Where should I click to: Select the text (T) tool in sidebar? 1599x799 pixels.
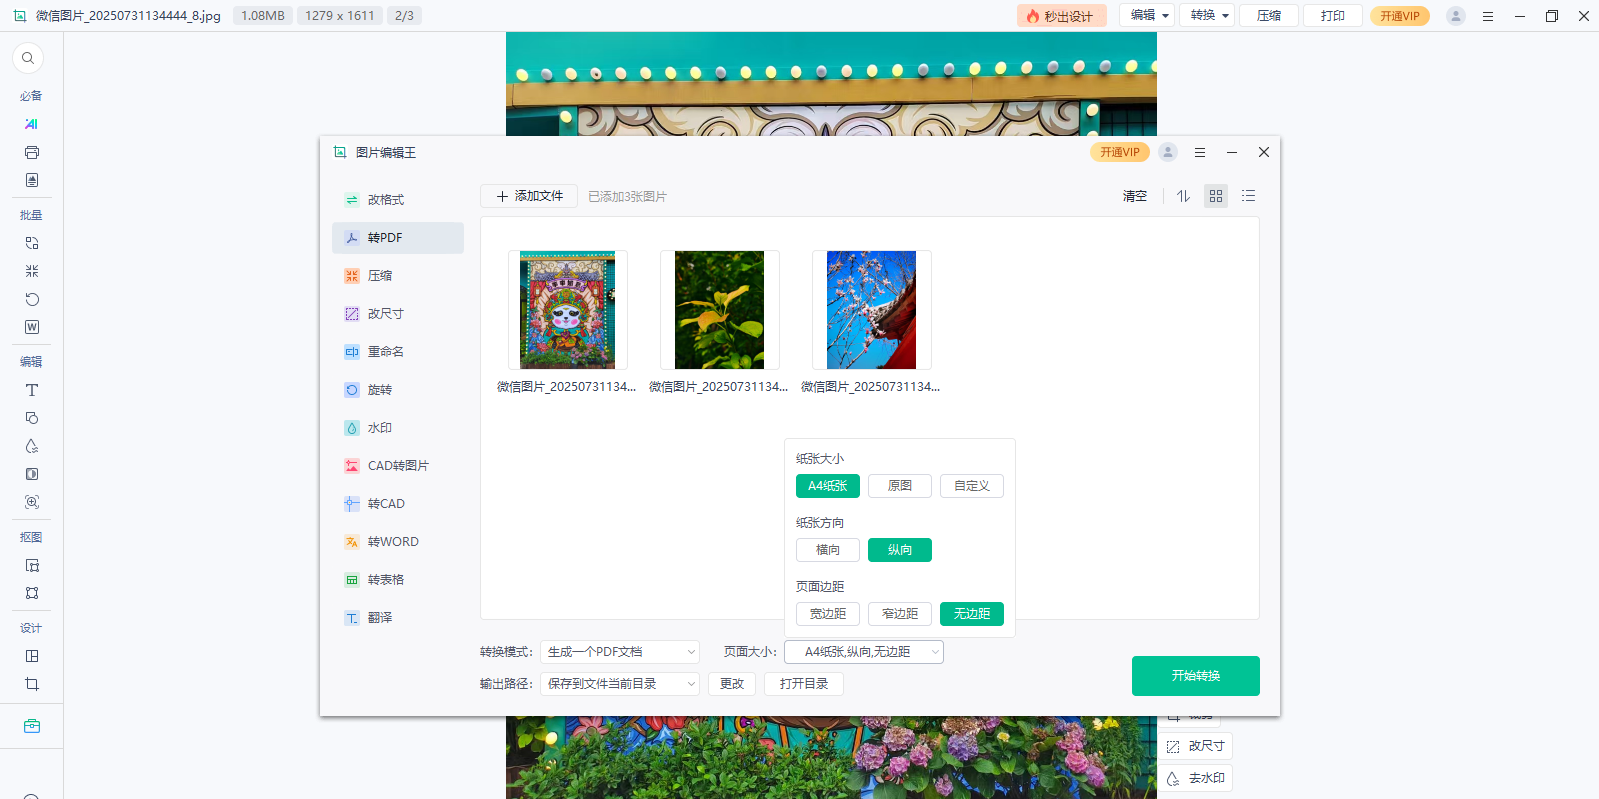point(32,390)
